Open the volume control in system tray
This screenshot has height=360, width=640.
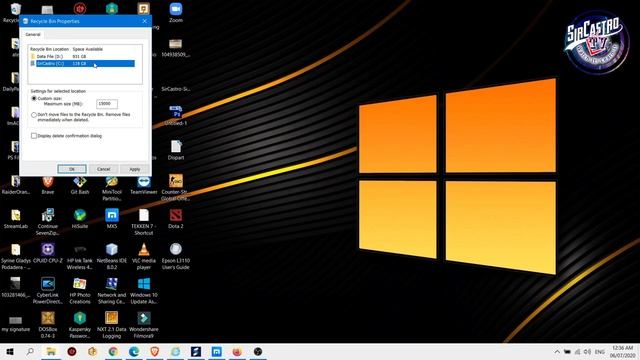(587, 351)
